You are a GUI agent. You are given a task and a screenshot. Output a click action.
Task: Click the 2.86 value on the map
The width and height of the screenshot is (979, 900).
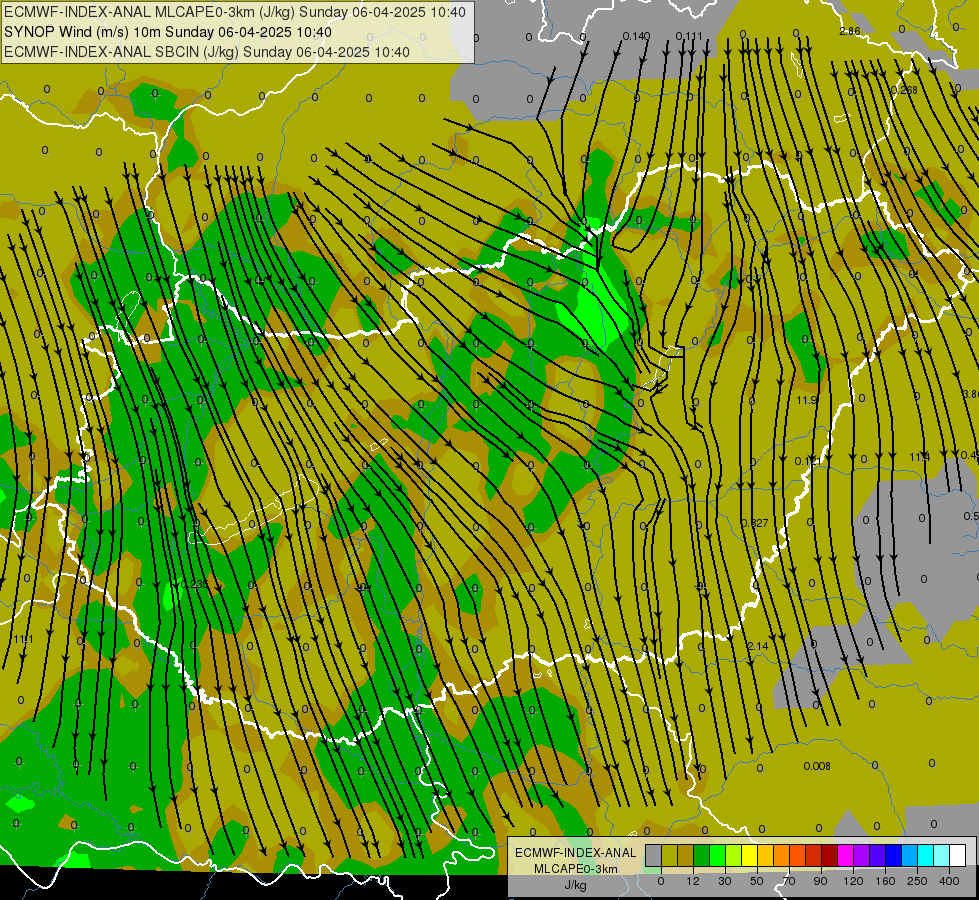[850, 31]
